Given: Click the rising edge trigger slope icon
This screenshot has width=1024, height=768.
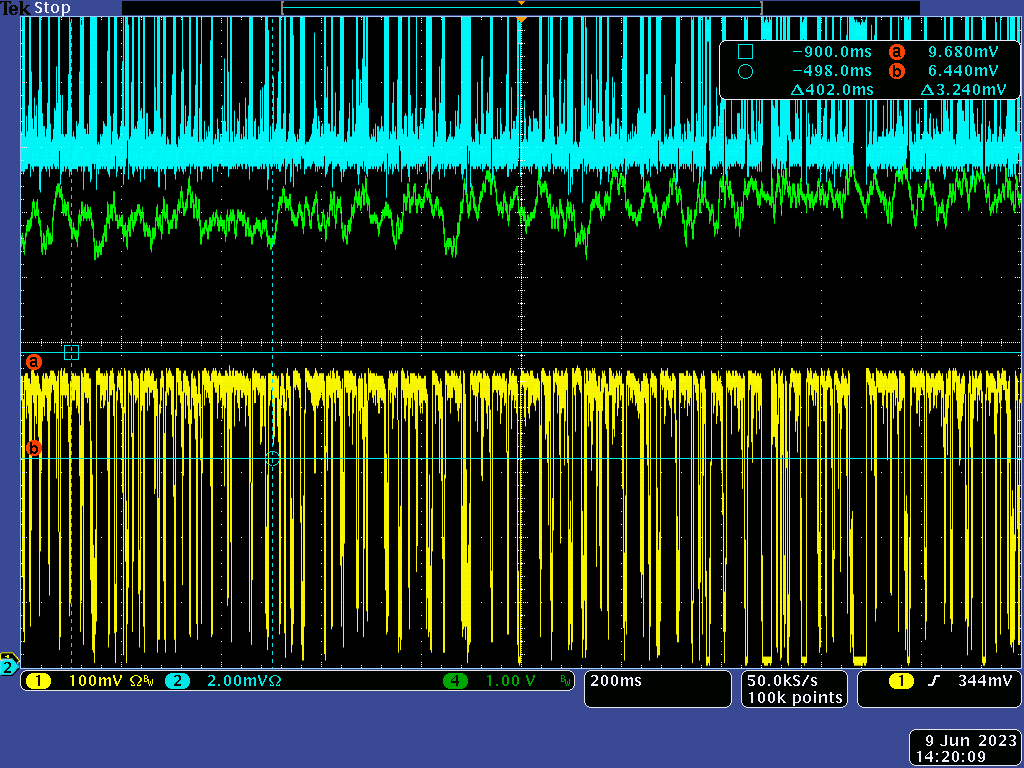Looking at the screenshot, I should point(935,681).
